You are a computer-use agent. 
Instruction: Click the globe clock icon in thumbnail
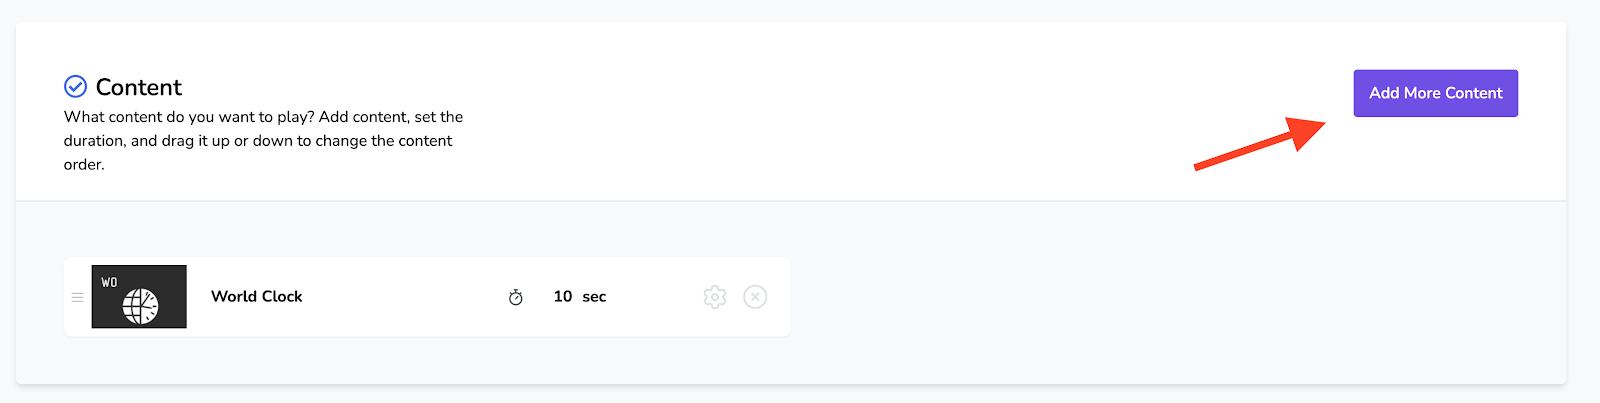point(140,306)
